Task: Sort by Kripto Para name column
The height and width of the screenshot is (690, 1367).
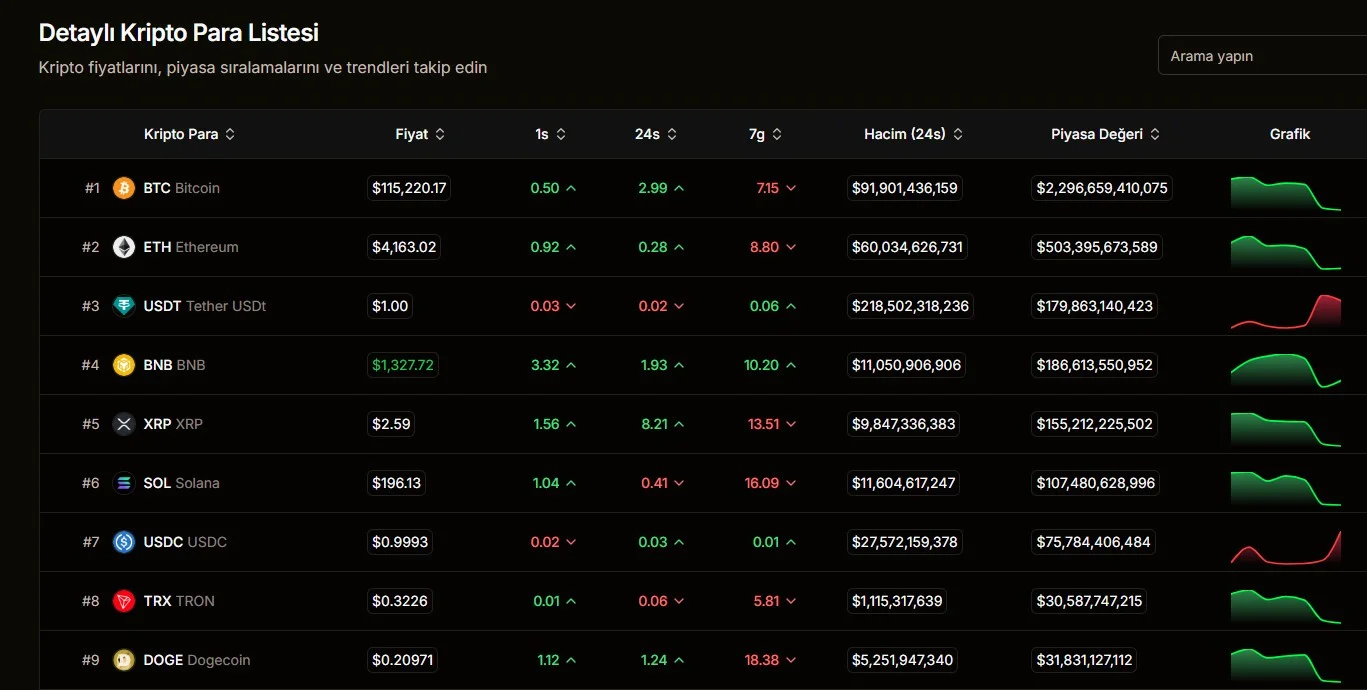Action: tap(190, 134)
